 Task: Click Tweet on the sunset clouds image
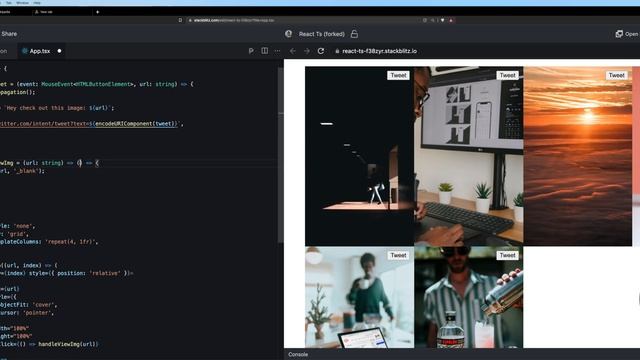click(x=616, y=75)
